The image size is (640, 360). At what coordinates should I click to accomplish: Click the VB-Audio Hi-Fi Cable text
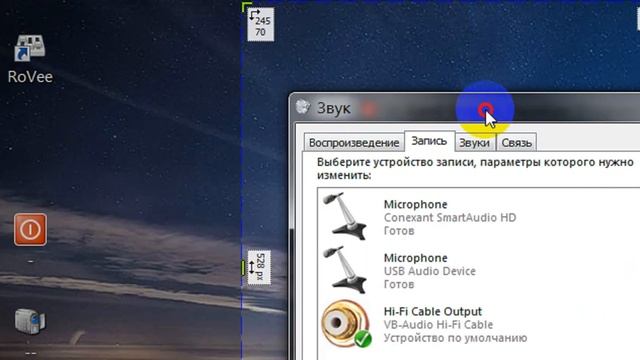(438, 325)
